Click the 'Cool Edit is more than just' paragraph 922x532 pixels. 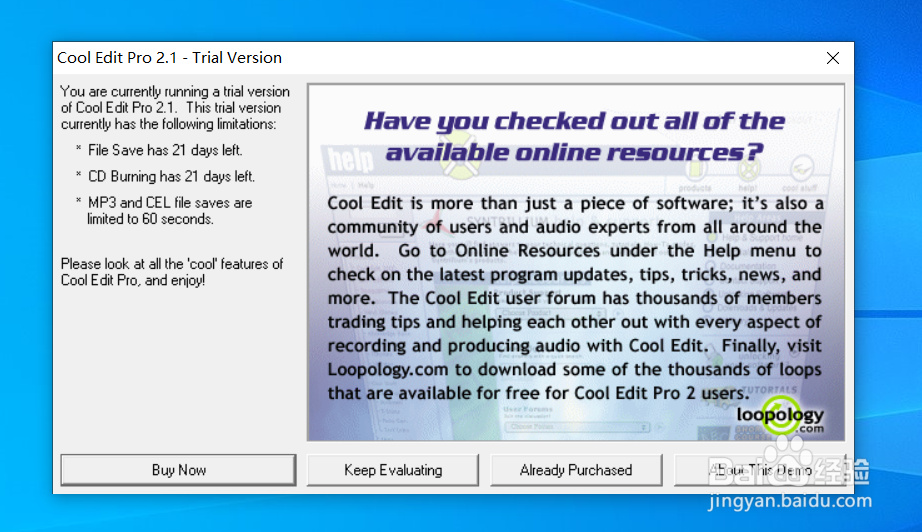(575, 298)
